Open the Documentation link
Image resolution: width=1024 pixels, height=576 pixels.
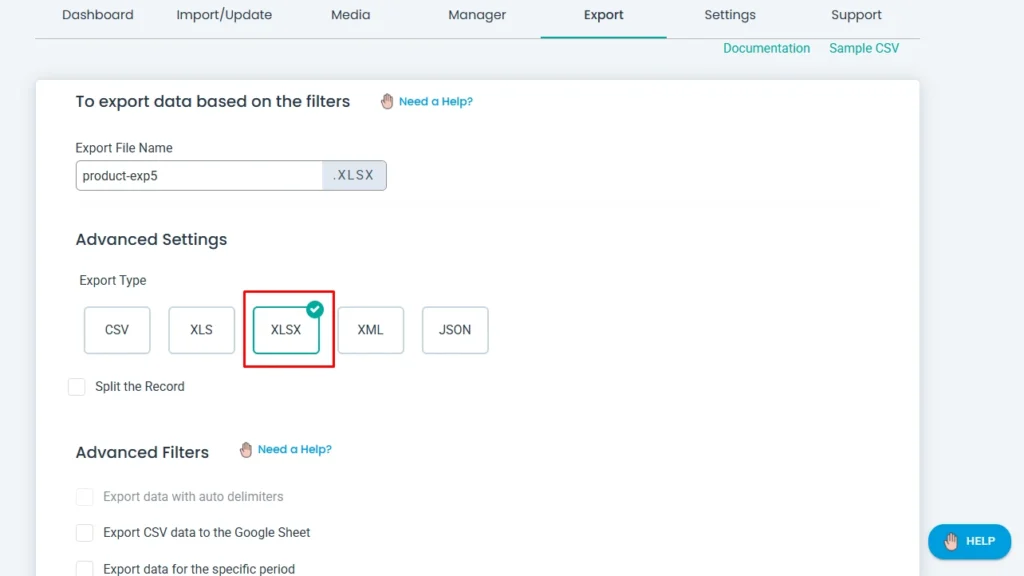coord(766,48)
